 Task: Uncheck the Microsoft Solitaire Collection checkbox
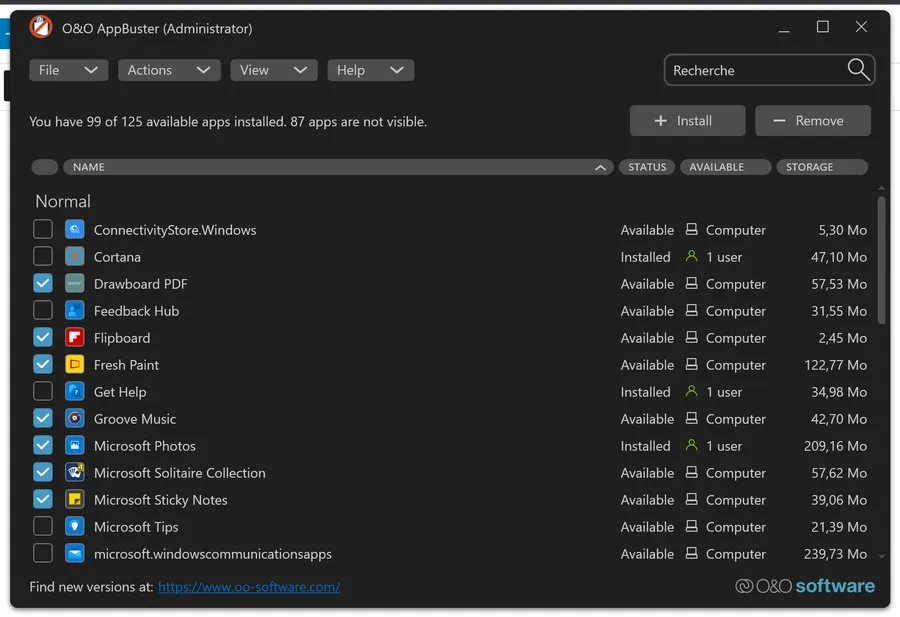43,472
